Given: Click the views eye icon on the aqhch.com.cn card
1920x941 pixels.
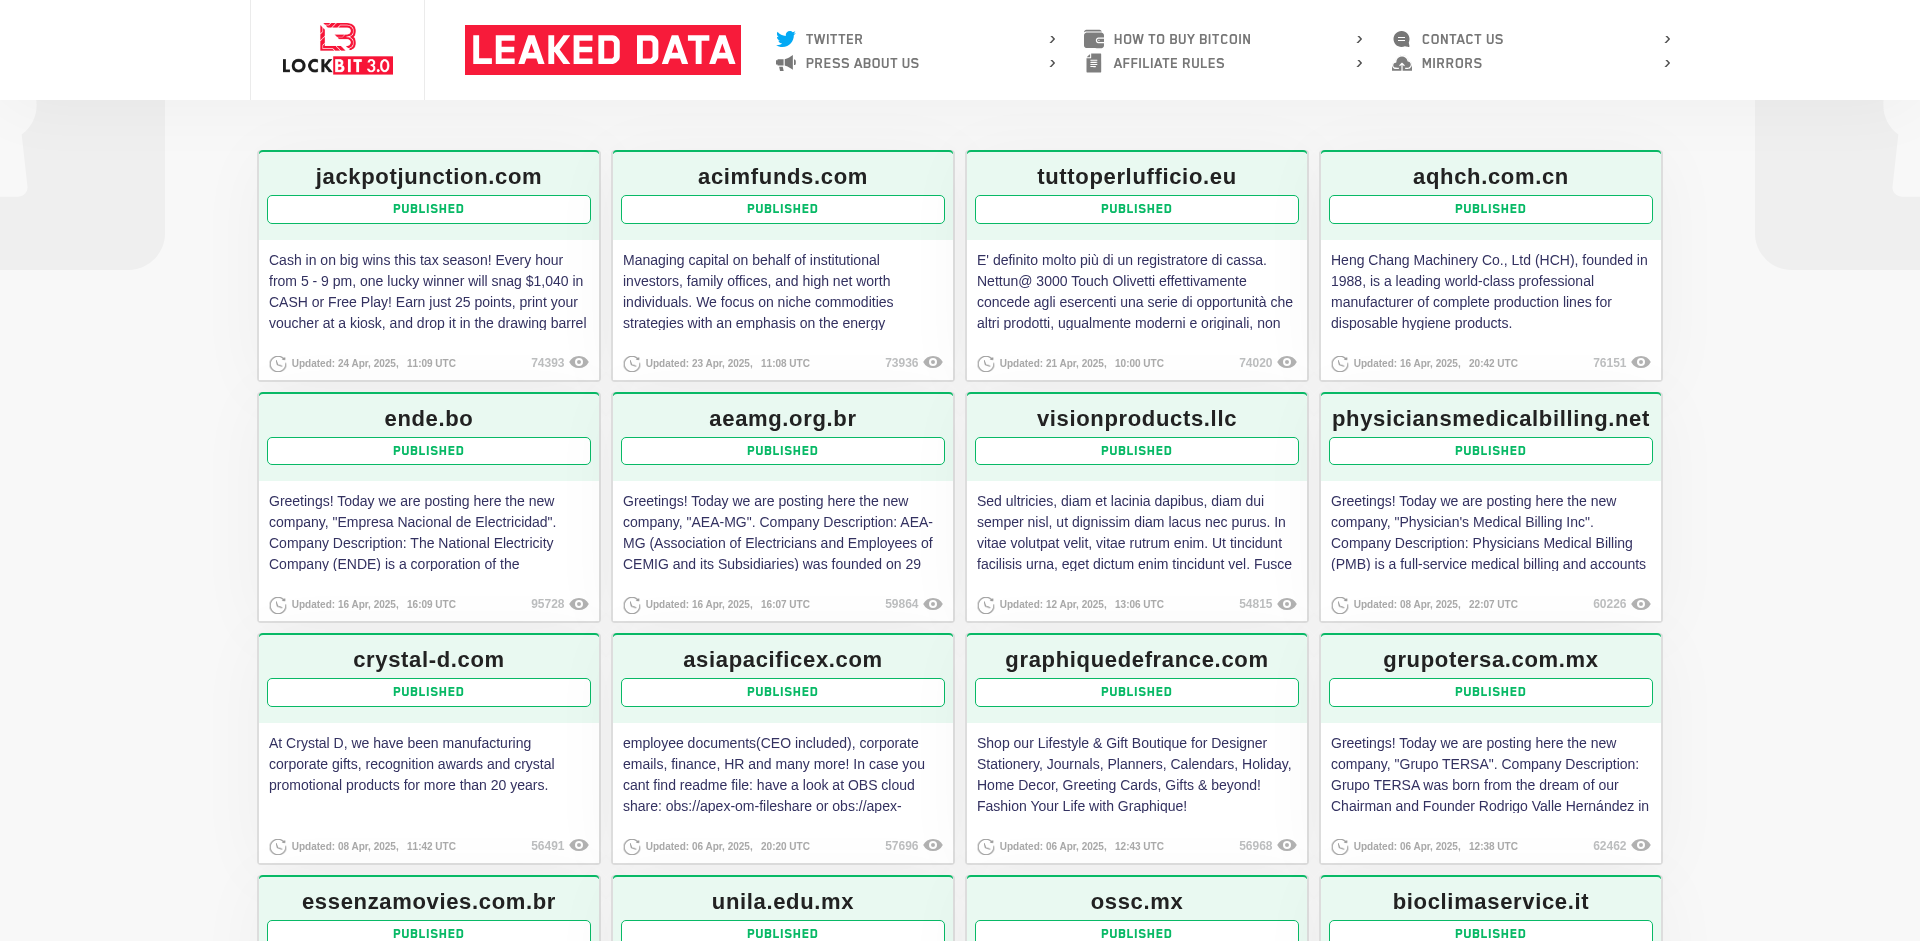Looking at the screenshot, I should click(x=1641, y=362).
